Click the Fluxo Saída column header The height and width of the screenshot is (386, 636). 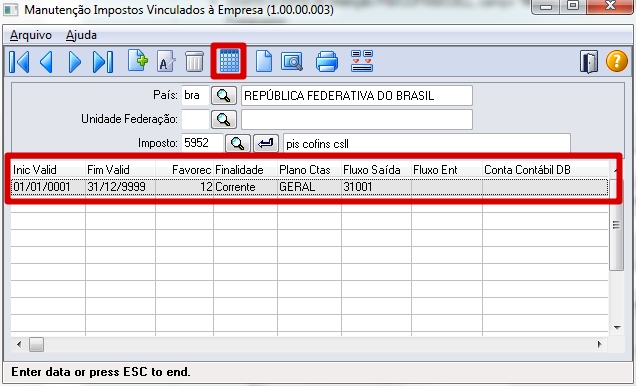(x=376, y=169)
